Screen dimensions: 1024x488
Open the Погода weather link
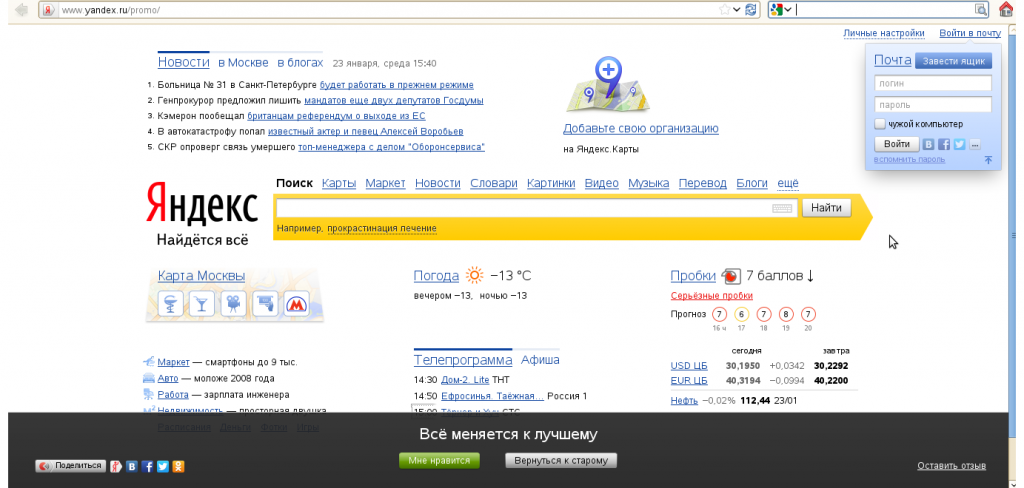tap(436, 276)
